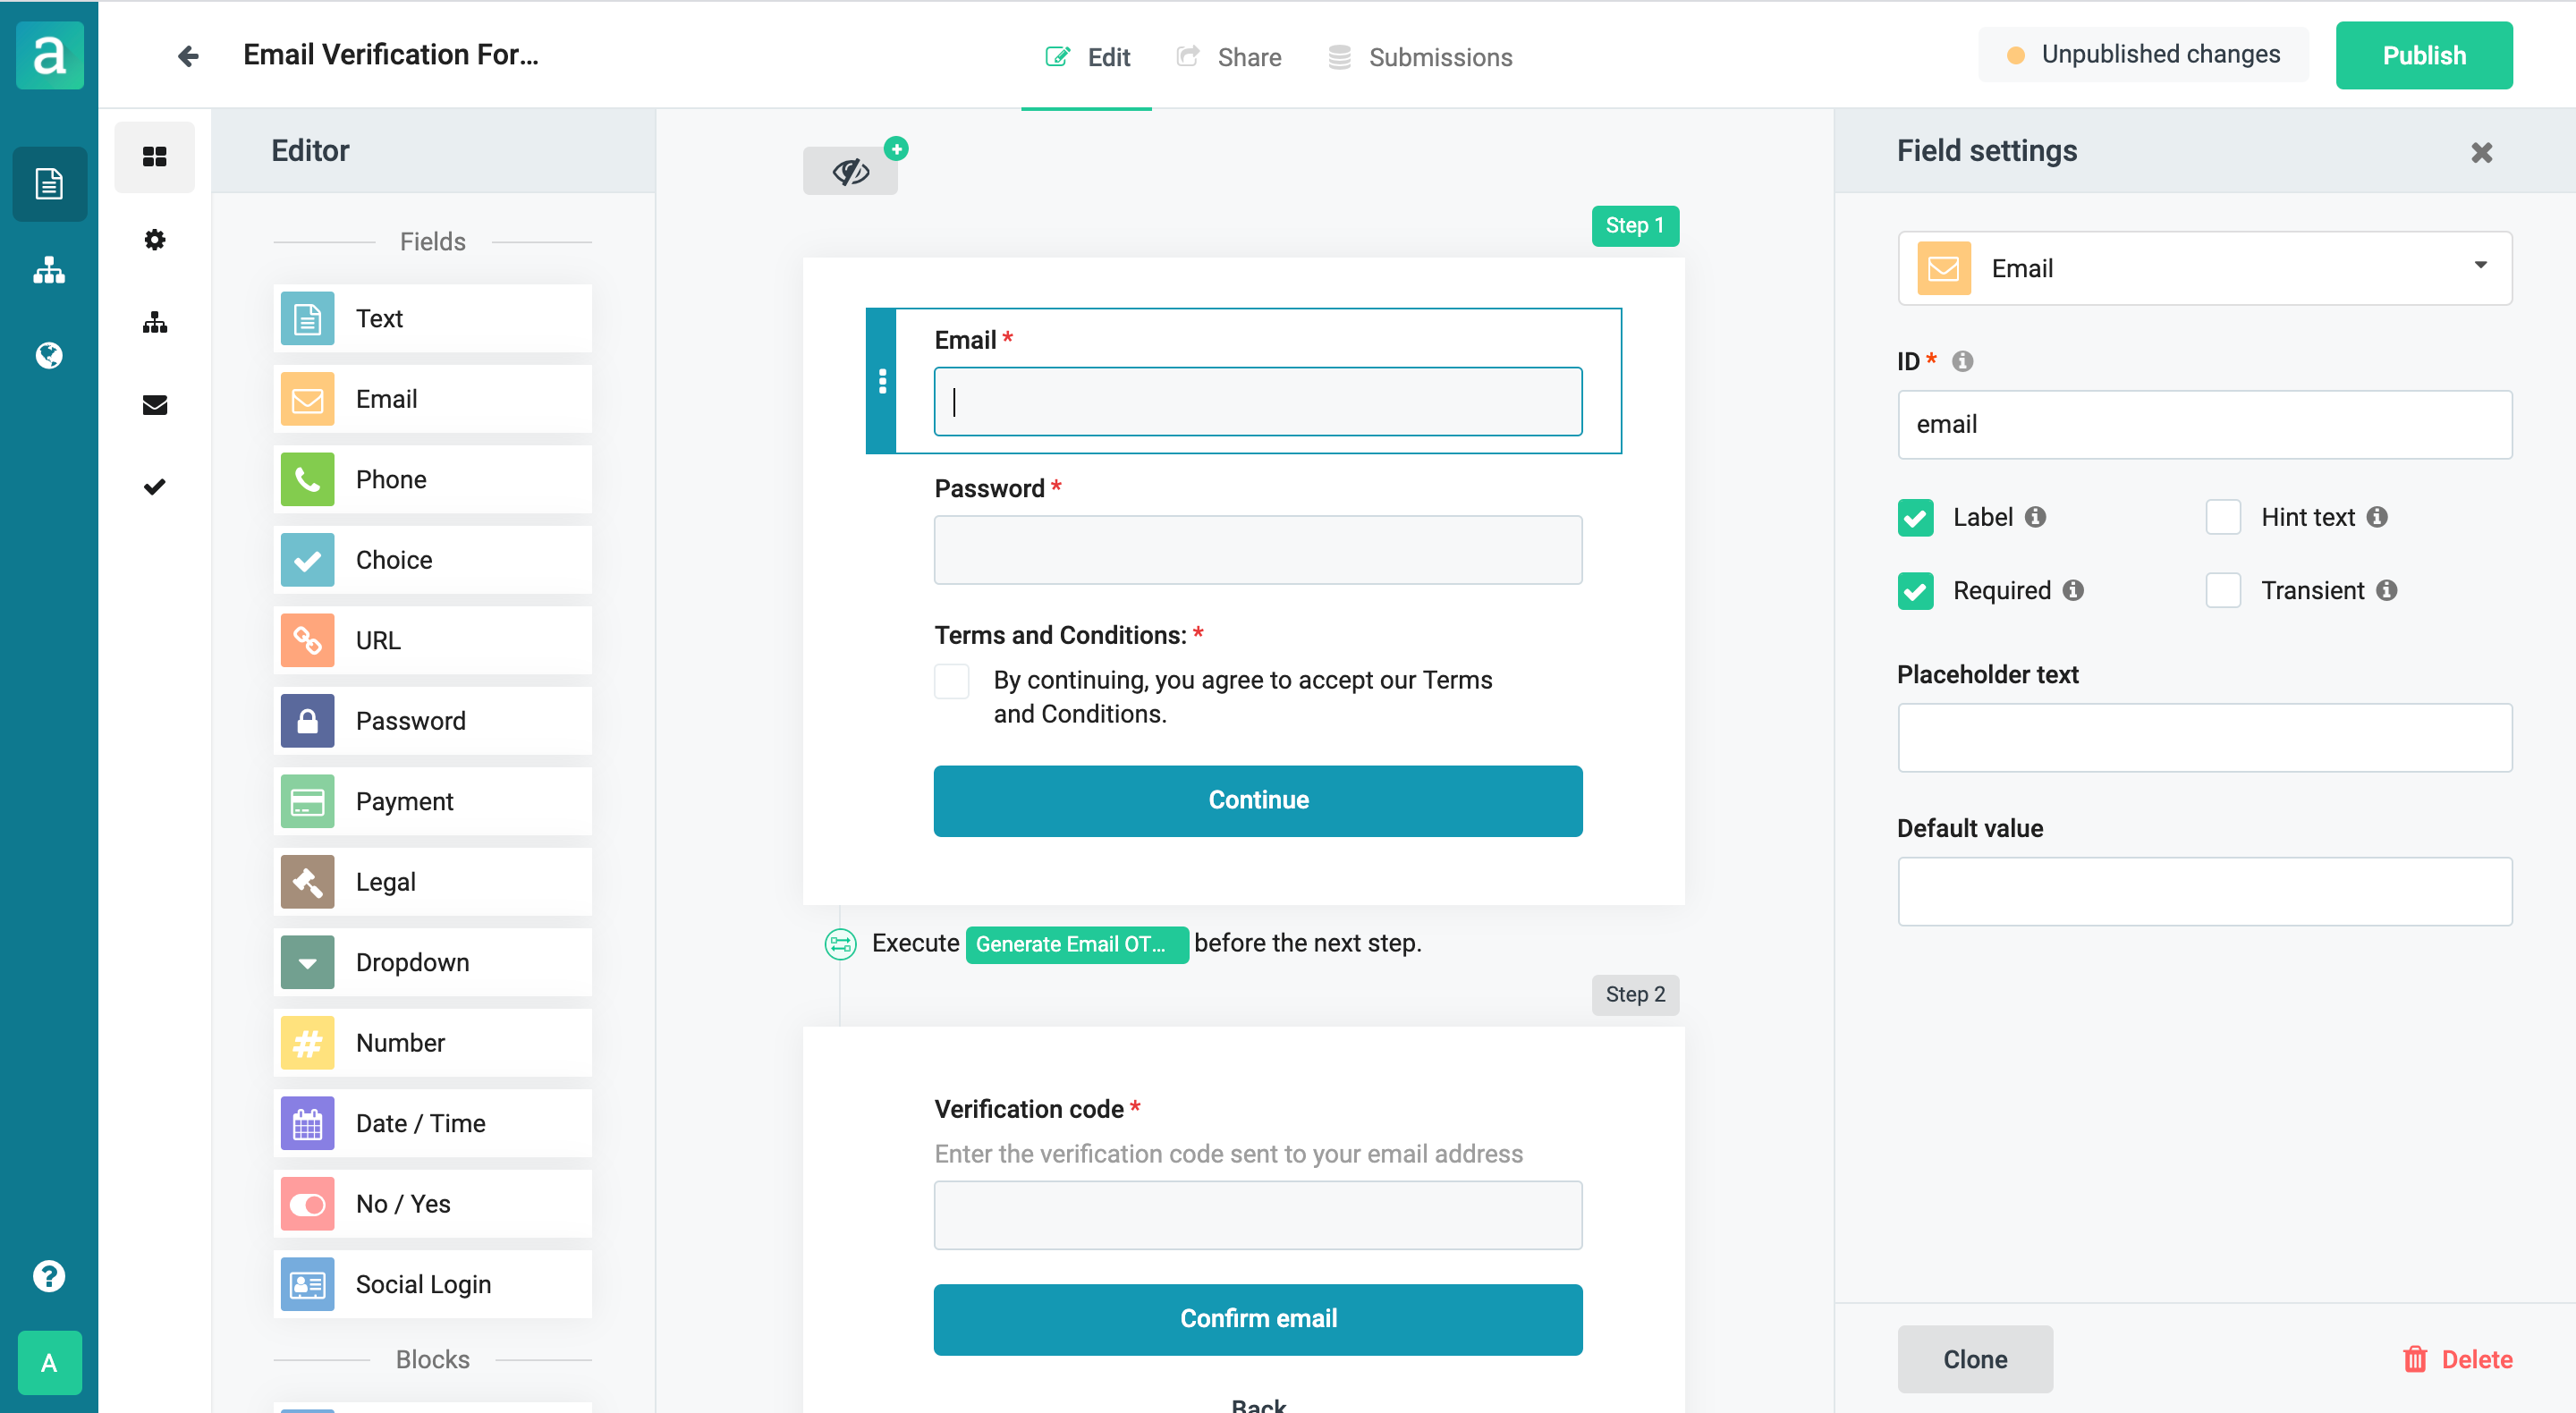This screenshot has height=1413, width=2576.
Task: Click the Placeholder text input
Action: coord(2205,738)
